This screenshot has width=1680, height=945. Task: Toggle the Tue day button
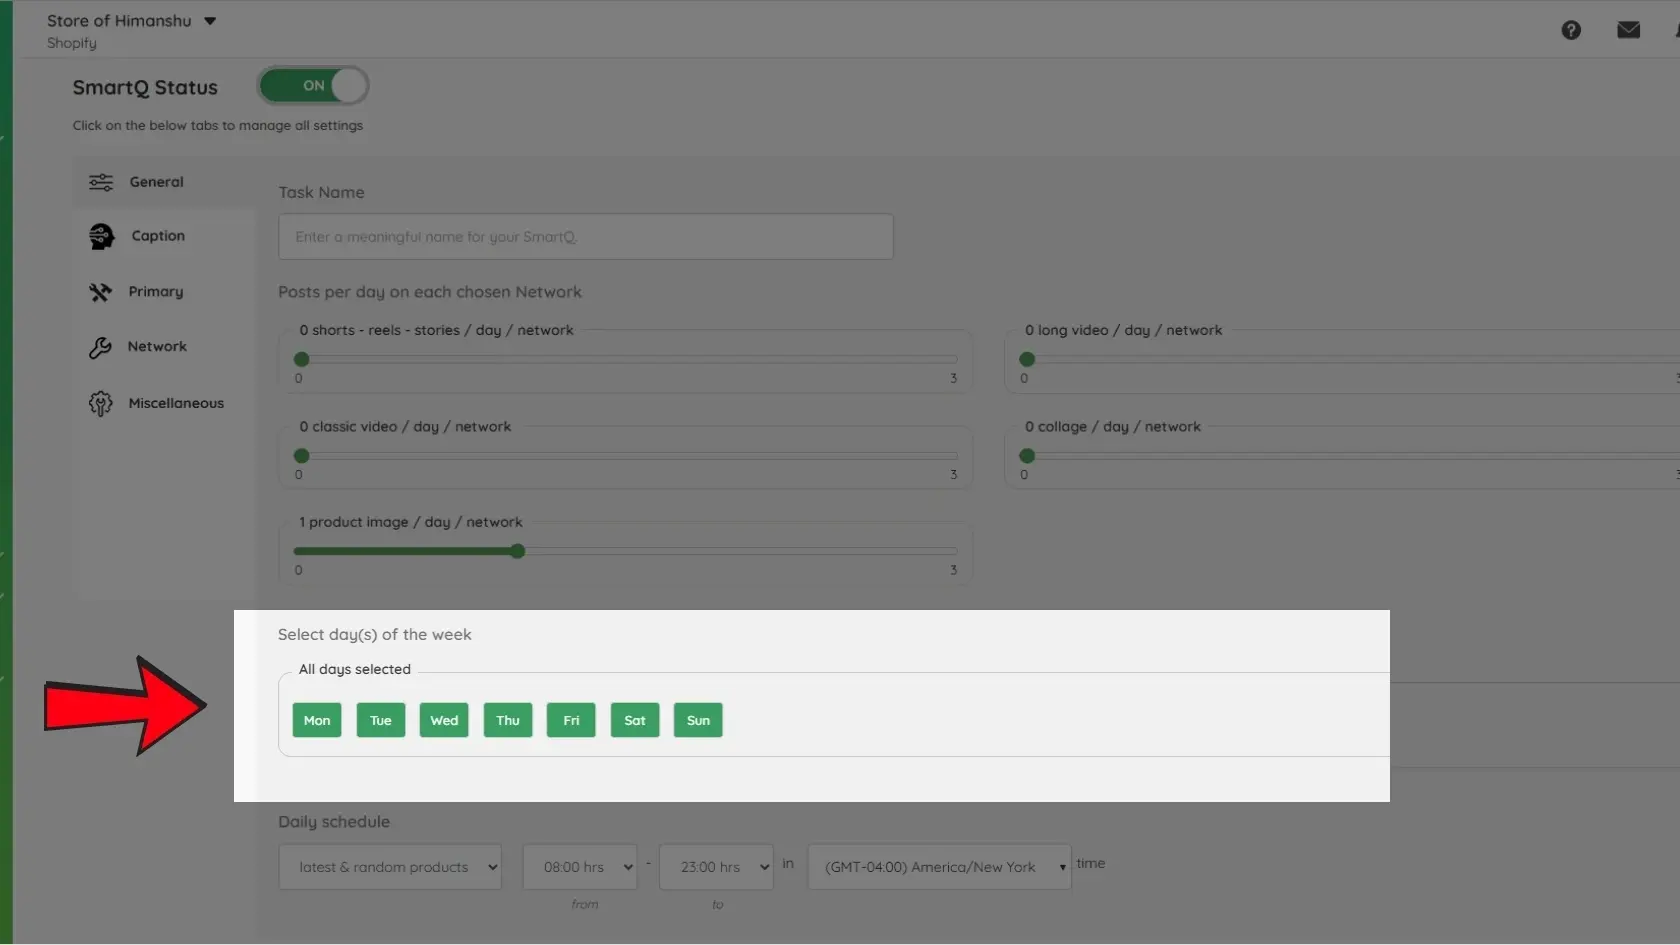click(381, 720)
